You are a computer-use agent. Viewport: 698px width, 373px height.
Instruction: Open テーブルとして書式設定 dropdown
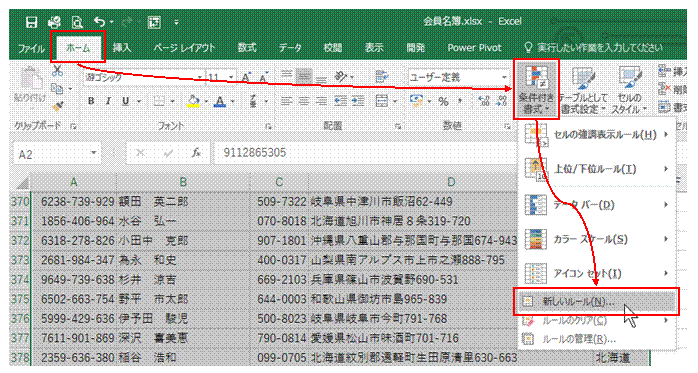click(583, 89)
